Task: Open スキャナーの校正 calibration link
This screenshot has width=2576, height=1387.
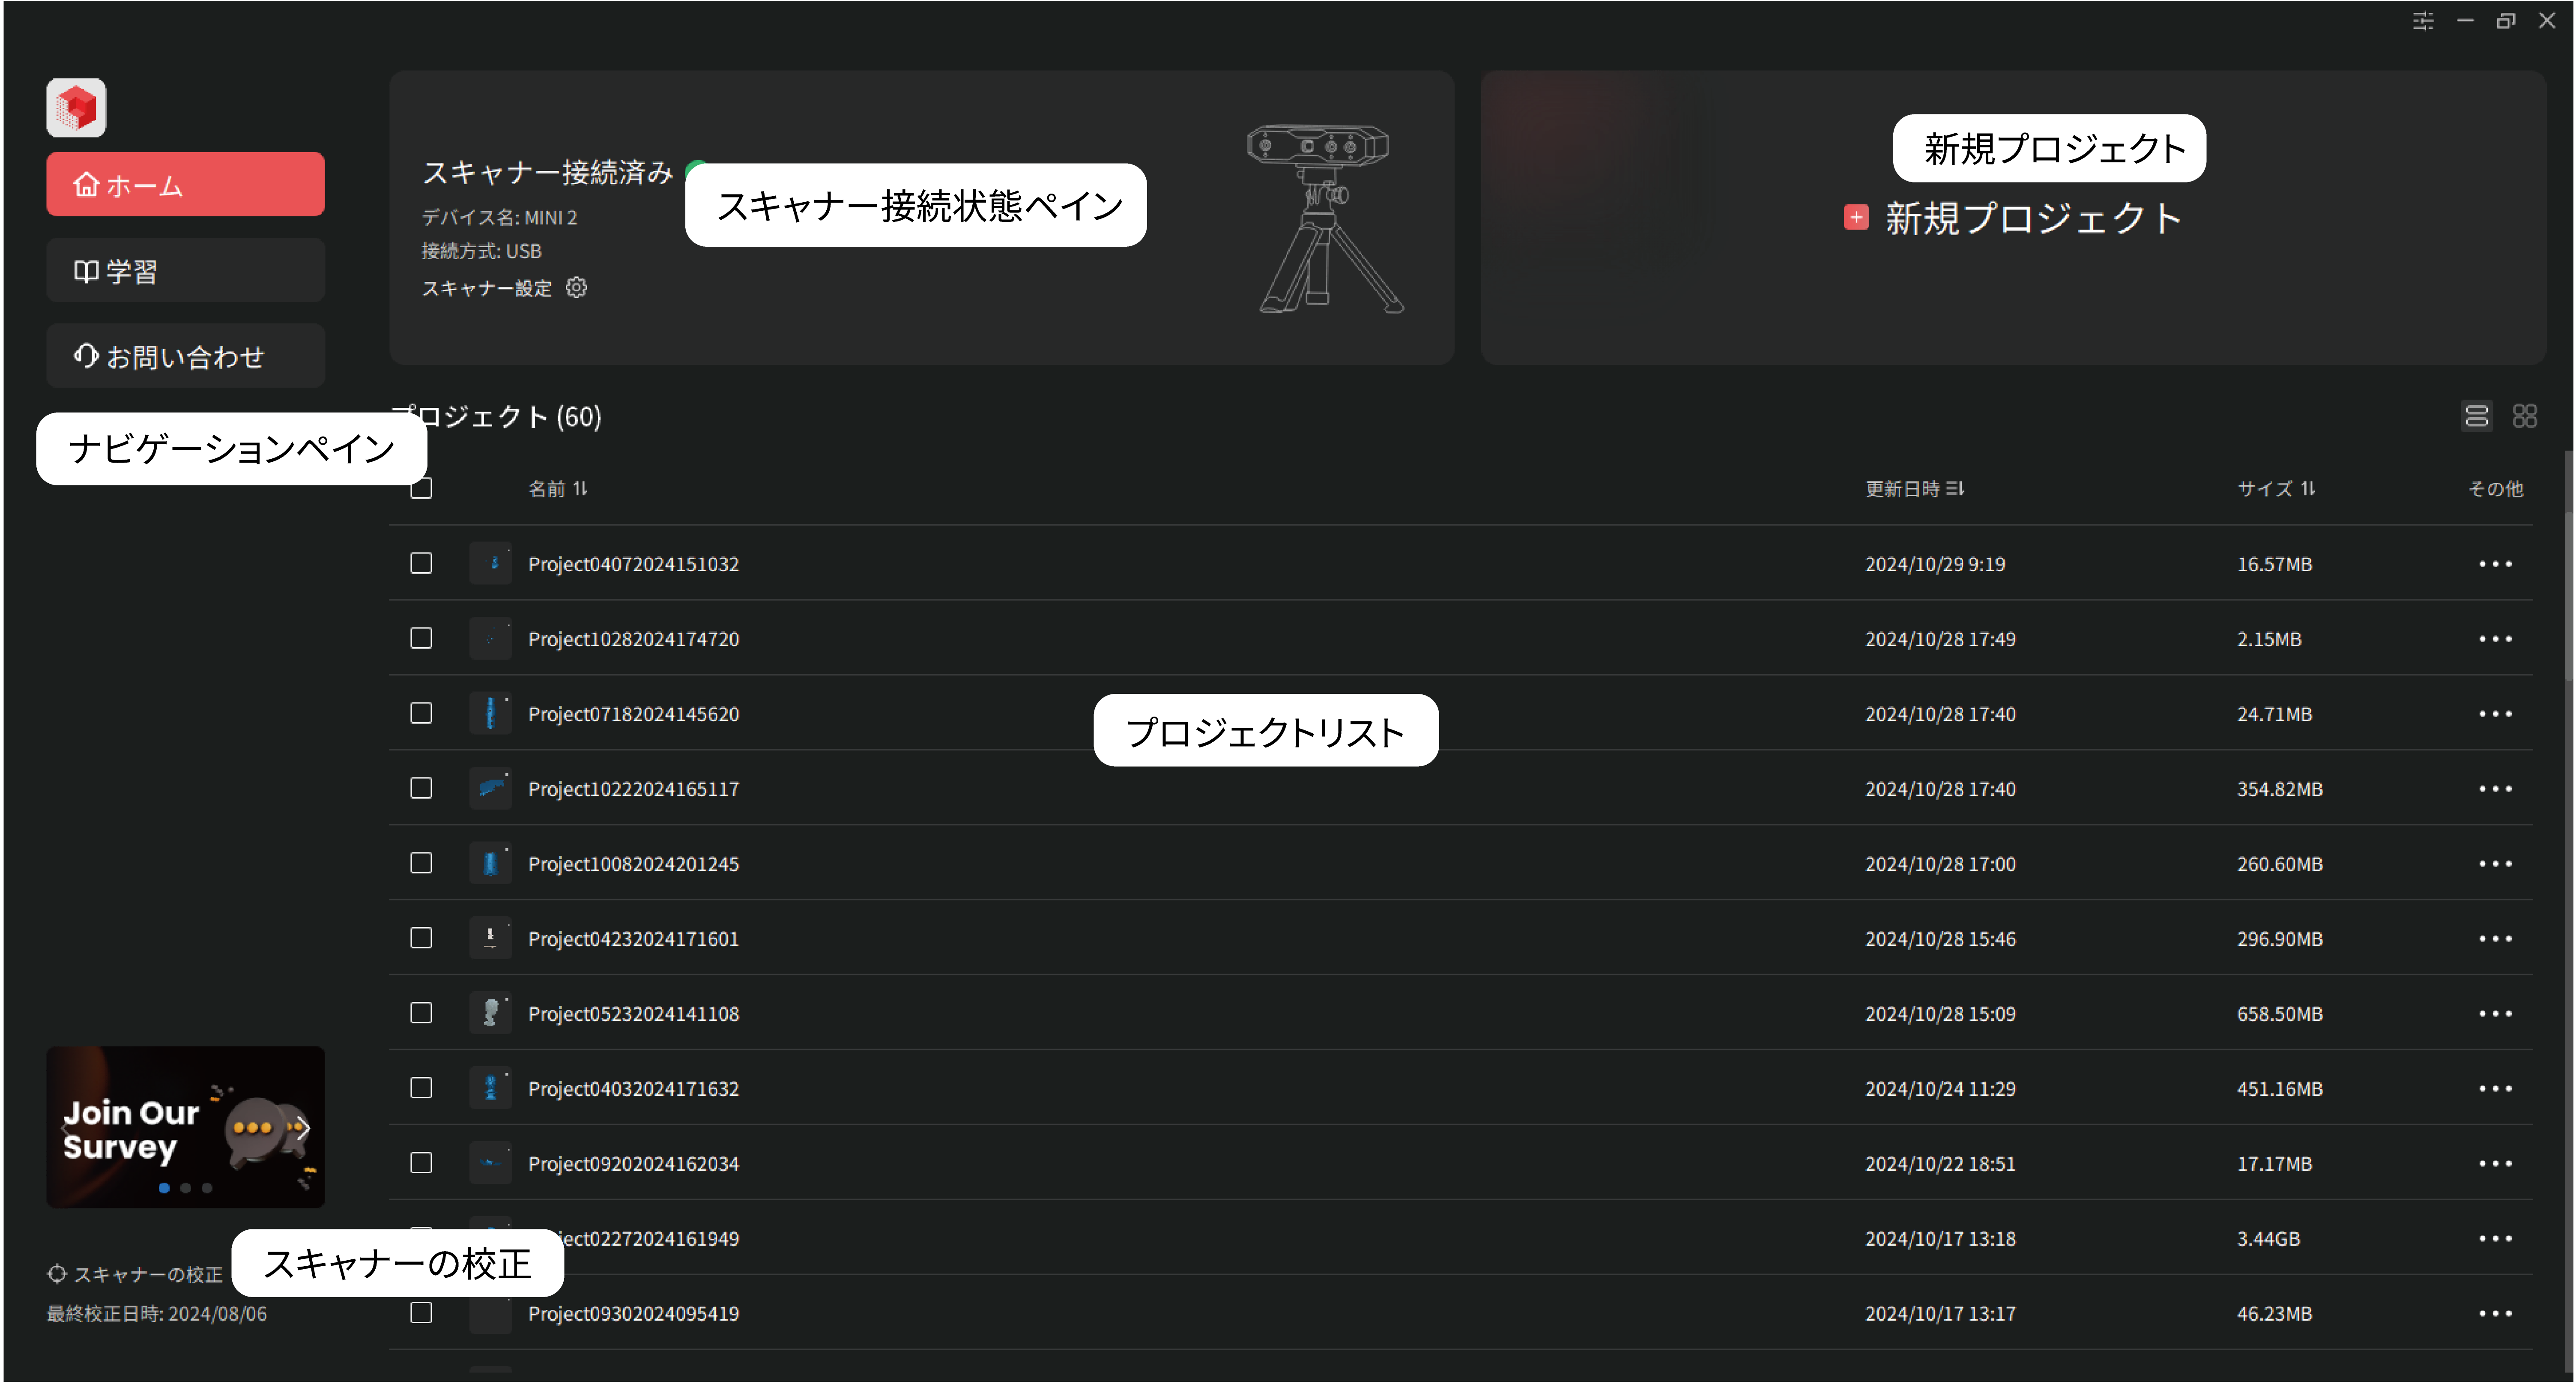Action: click(148, 1275)
